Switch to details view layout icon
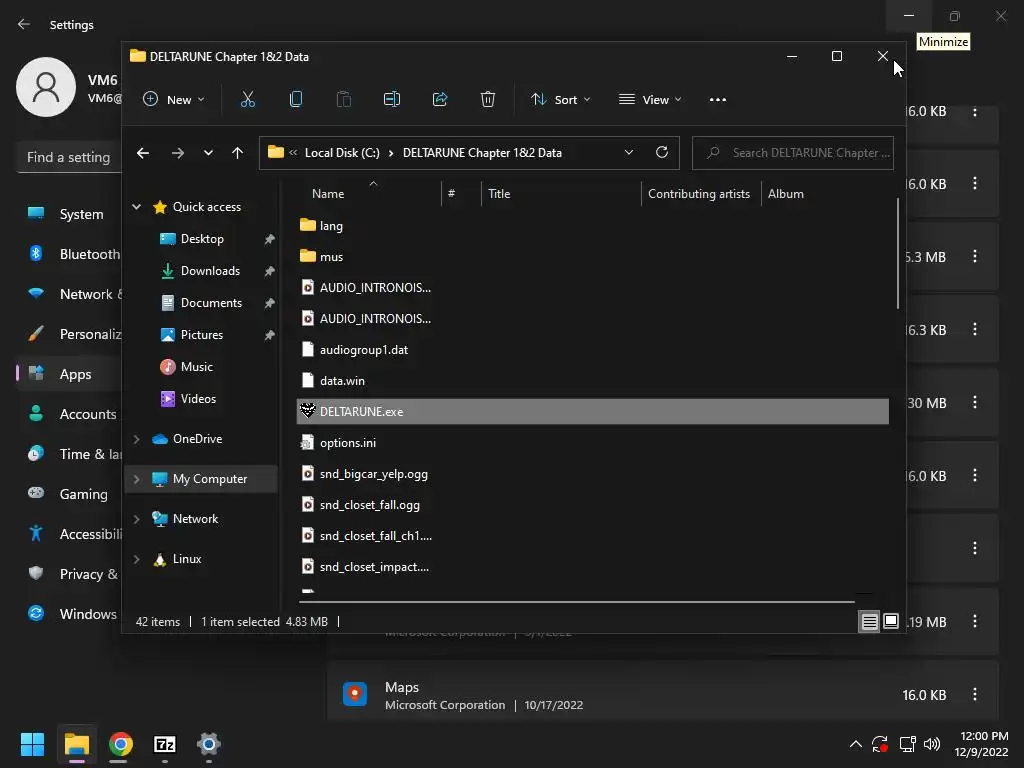This screenshot has width=1024, height=768. click(869, 622)
